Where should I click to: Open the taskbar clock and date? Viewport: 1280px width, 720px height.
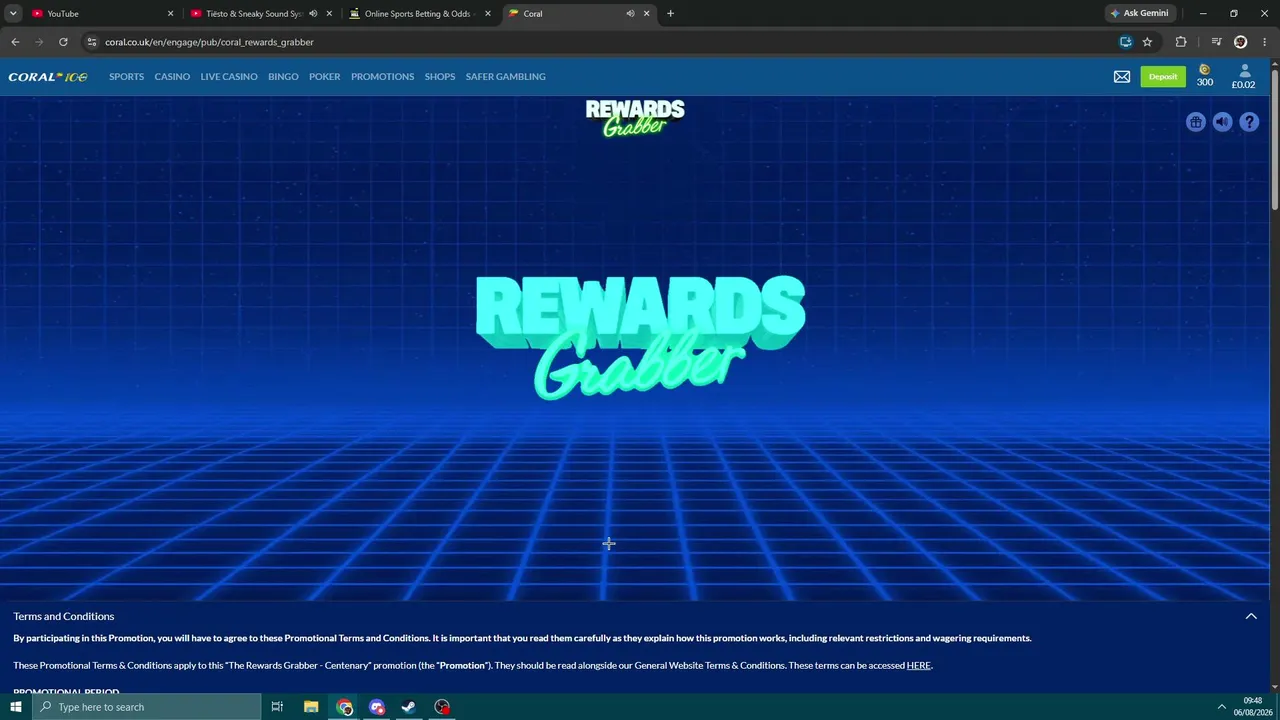[x=1253, y=707]
